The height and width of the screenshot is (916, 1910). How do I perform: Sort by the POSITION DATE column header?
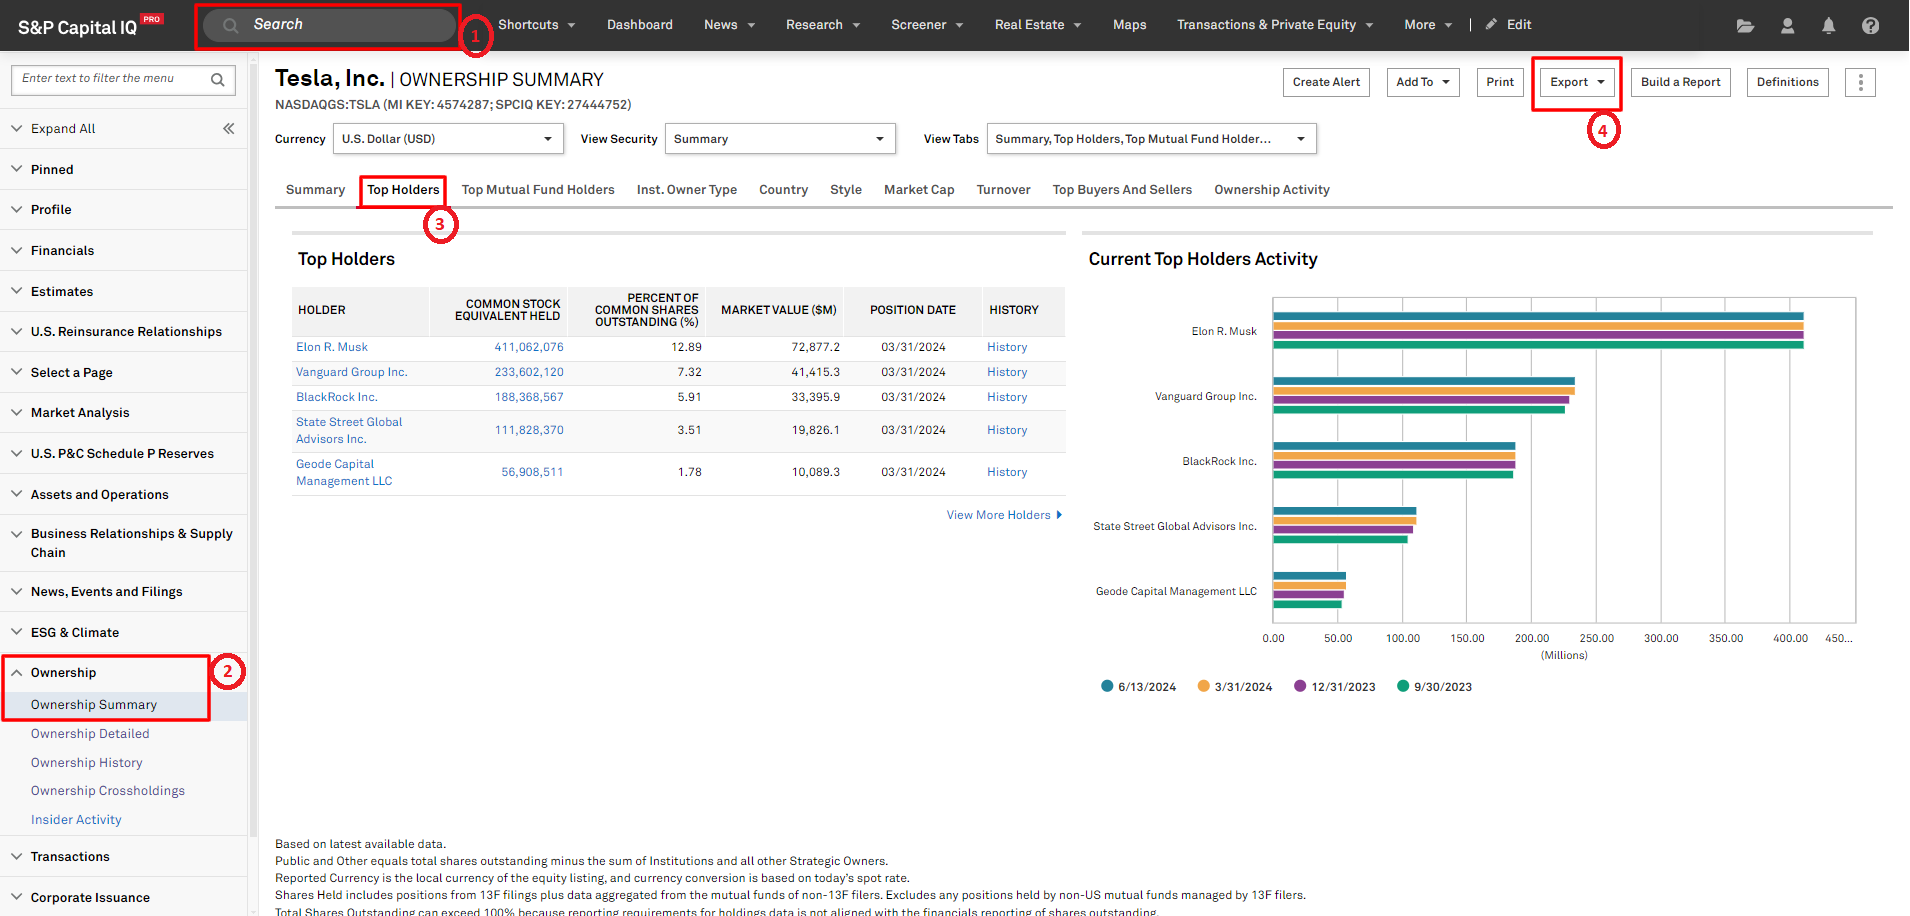(913, 310)
